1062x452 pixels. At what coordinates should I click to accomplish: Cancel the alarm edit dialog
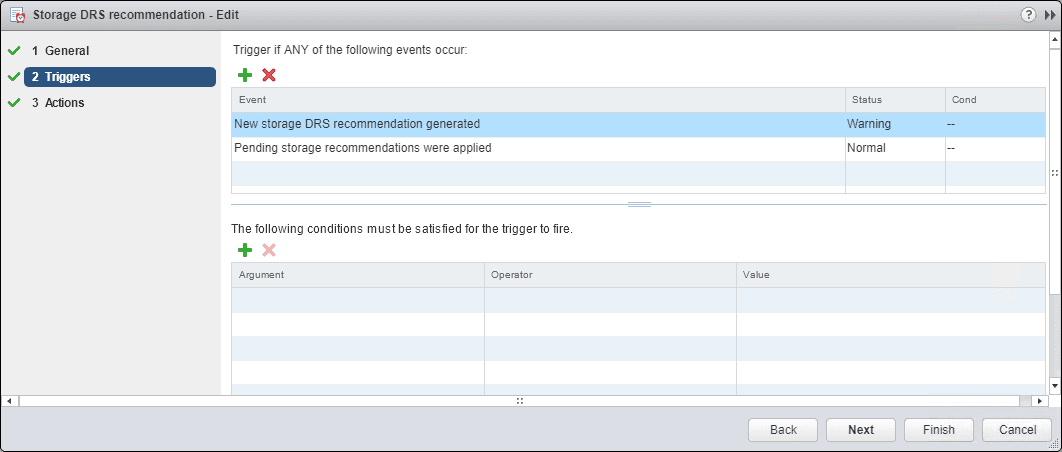point(1017,430)
